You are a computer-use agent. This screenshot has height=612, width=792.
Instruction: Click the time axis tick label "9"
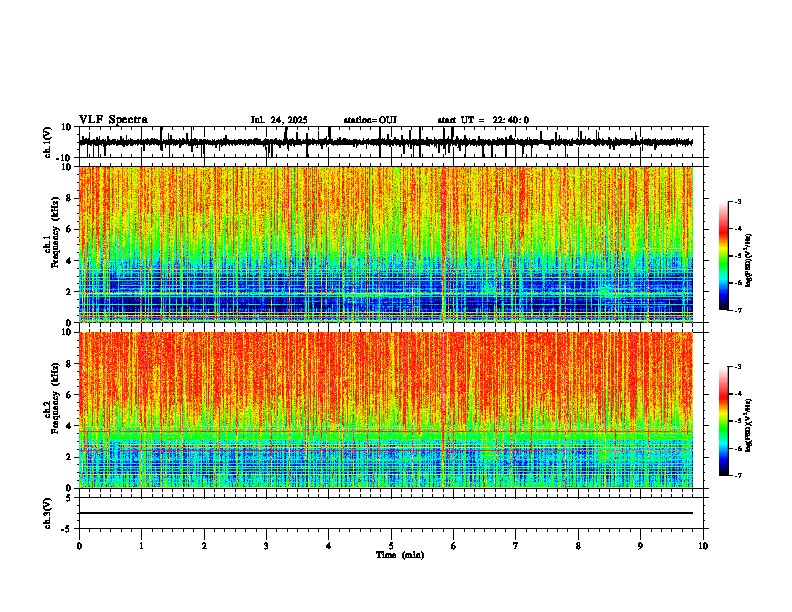640,546
